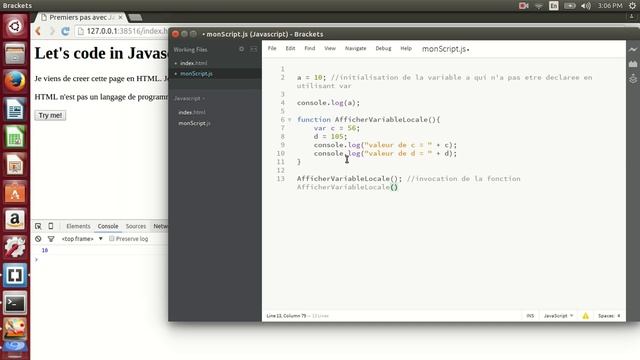640x360 pixels.
Task: Open LibreOffice Impress from the dock
Action: click(15, 165)
